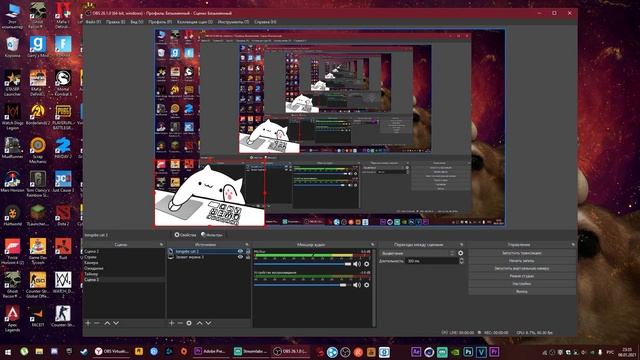Toggle visibility of bongobs cat source
Viewport: 640px width, 360px height.
click(240, 251)
